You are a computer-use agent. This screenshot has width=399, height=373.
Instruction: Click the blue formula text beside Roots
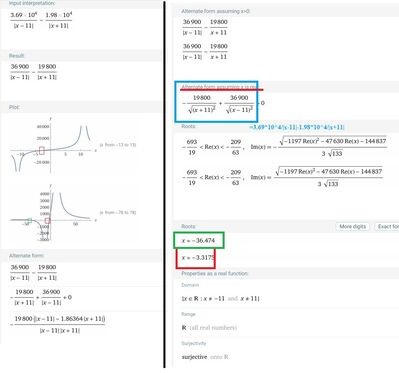[297, 127]
